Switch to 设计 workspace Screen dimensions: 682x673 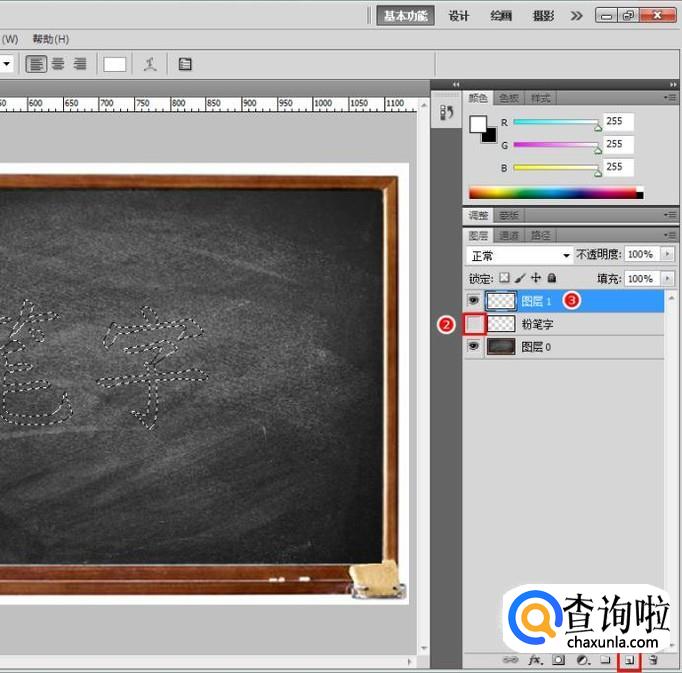459,16
